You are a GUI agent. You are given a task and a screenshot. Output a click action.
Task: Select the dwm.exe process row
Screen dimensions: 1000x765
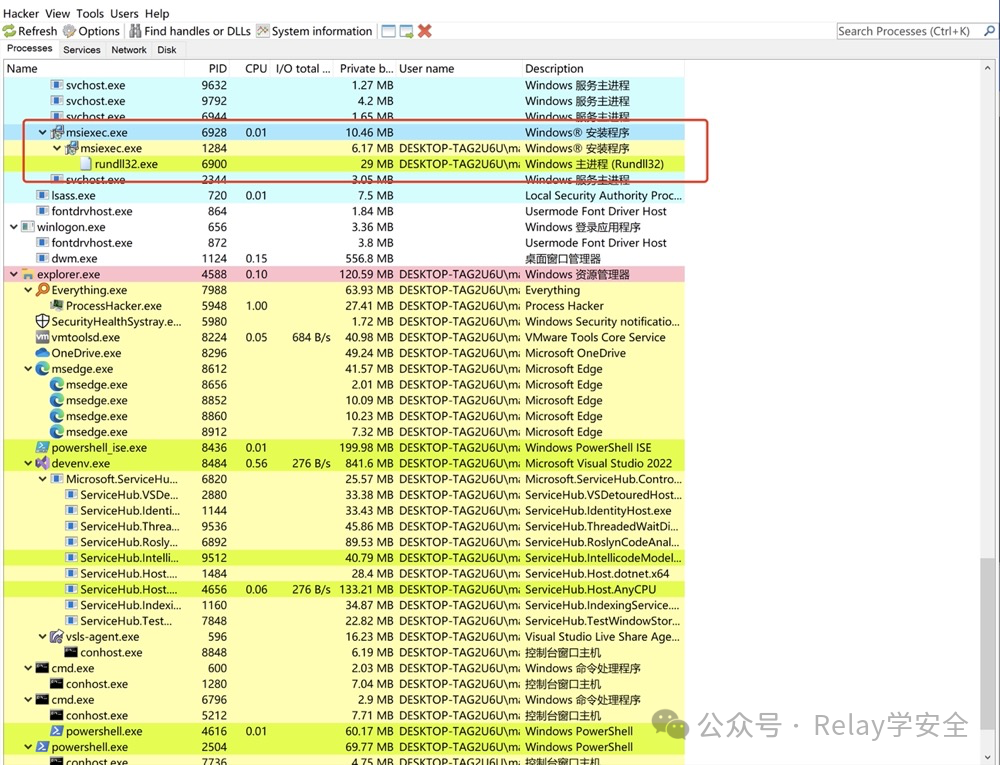pyautogui.click(x=344, y=258)
